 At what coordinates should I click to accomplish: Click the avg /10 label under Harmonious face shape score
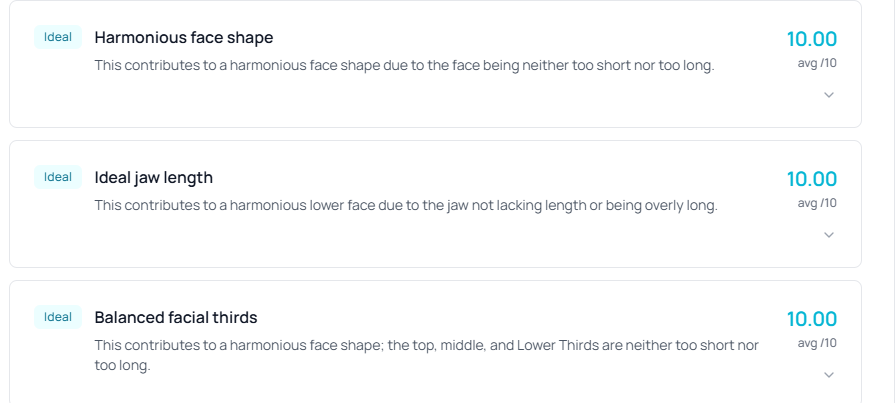(816, 62)
